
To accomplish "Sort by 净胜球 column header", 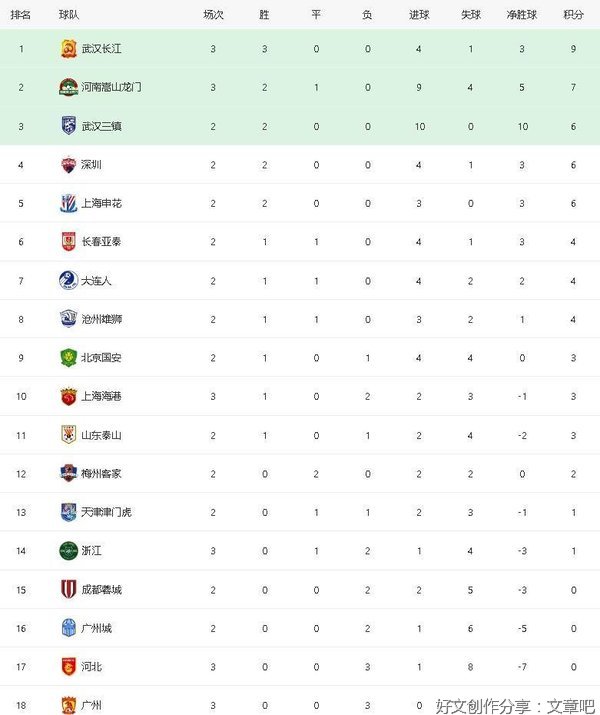I will [522, 15].
